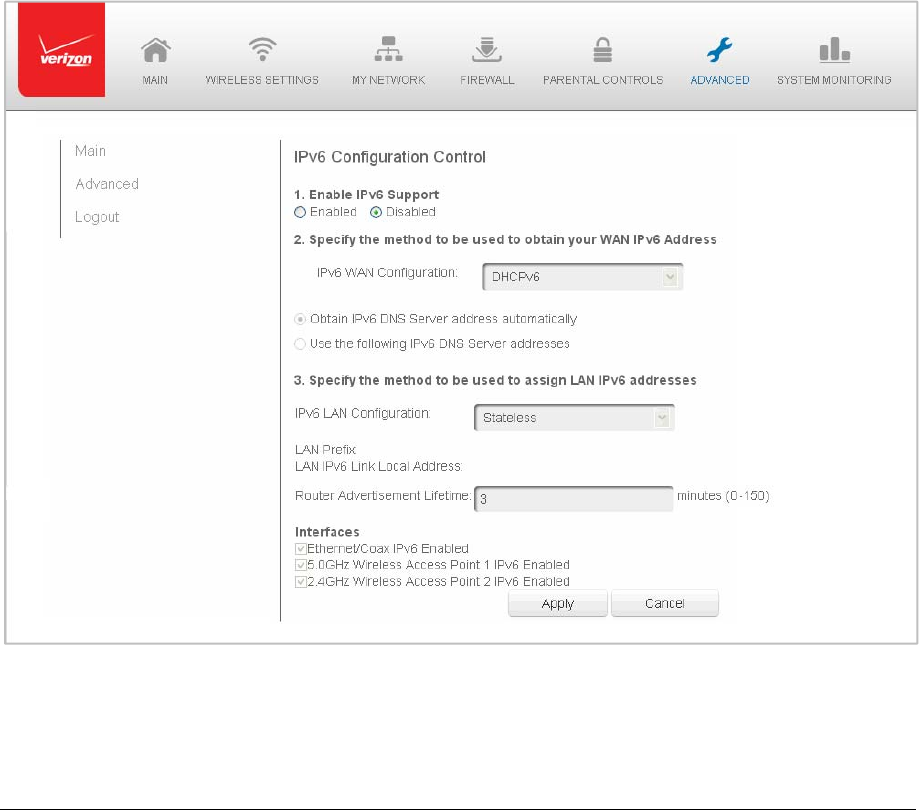Open the Wireless Settings wifi icon
The height and width of the screenshot is (810, 919).
pos(262,49)
